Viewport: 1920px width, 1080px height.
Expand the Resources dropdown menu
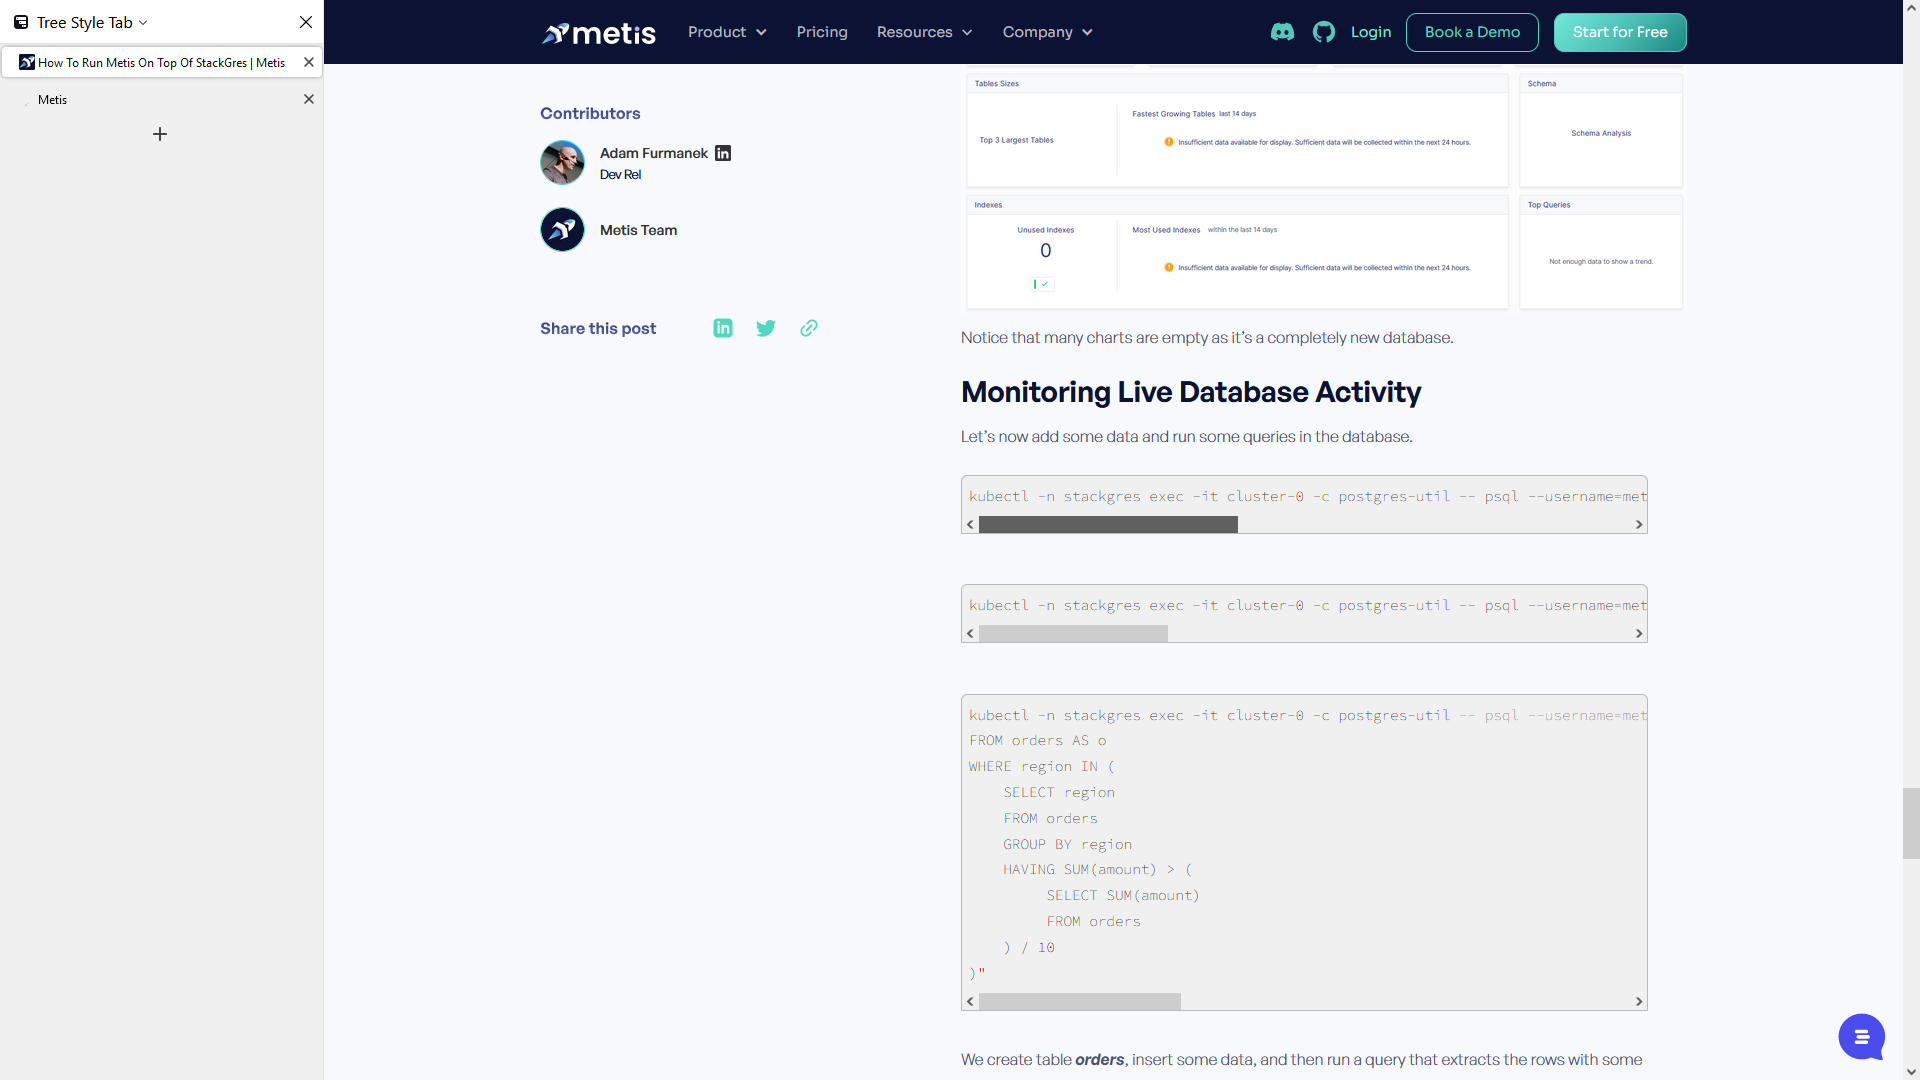[x=924, y=32]
